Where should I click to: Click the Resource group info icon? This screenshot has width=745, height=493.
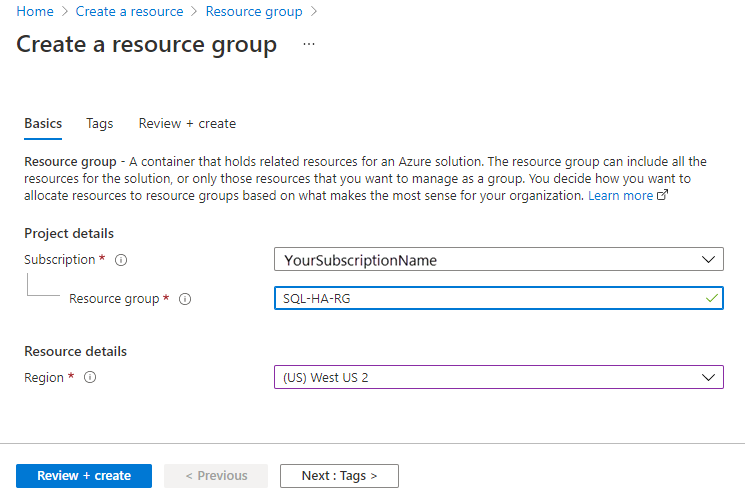(185, 299)
